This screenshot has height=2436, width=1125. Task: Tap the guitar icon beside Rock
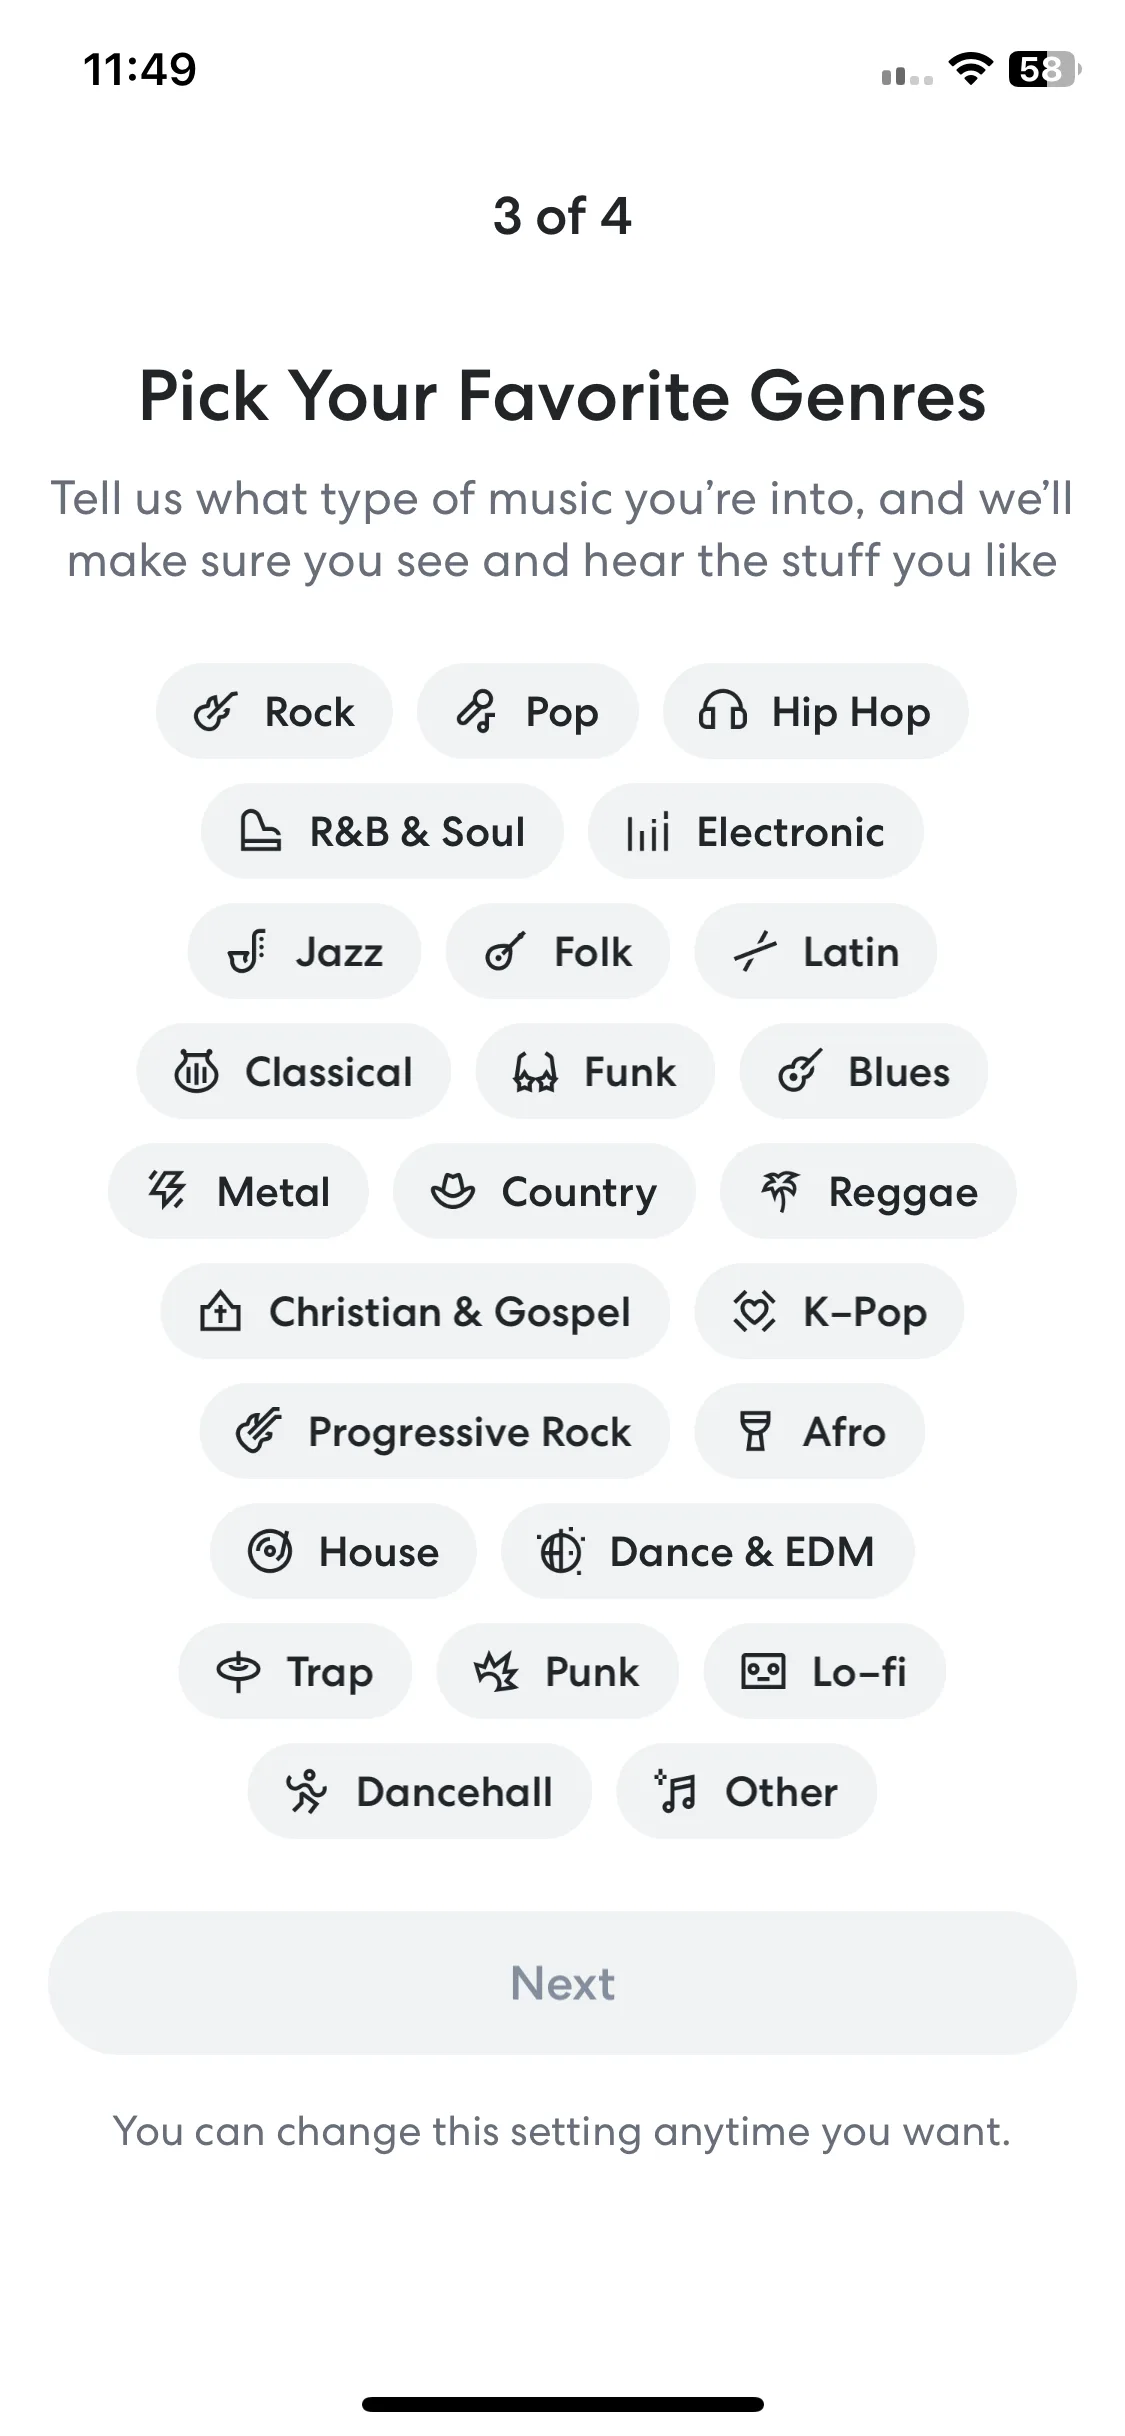215,712
